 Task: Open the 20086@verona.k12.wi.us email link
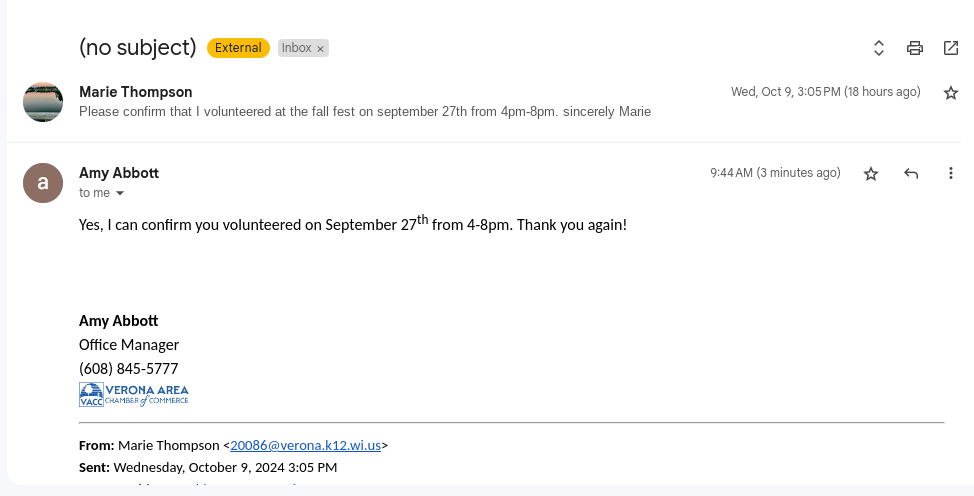305,445
